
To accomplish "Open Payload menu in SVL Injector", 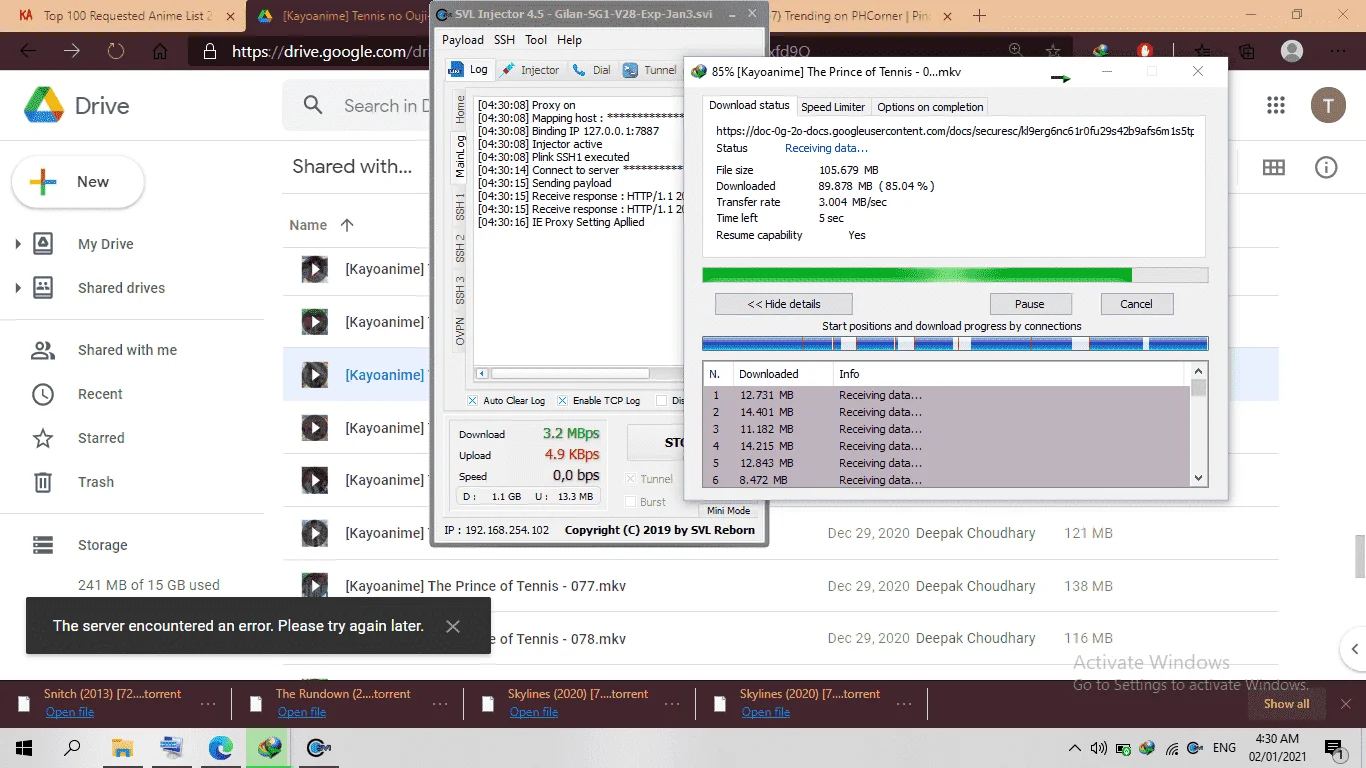I will click(x=463, y=40).
